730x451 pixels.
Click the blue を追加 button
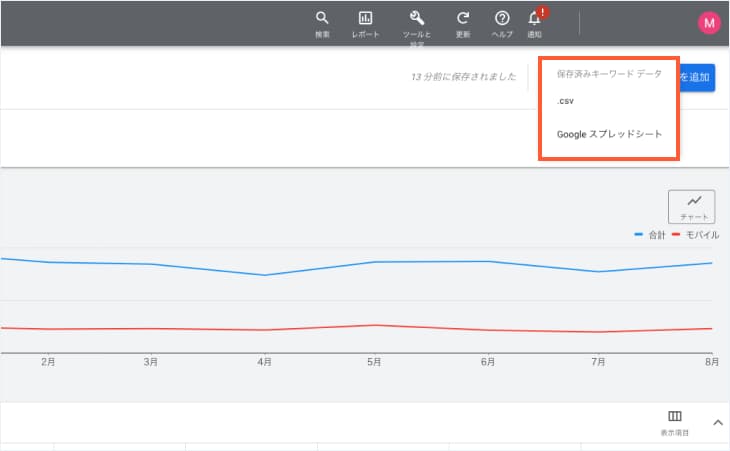point(697,77)
